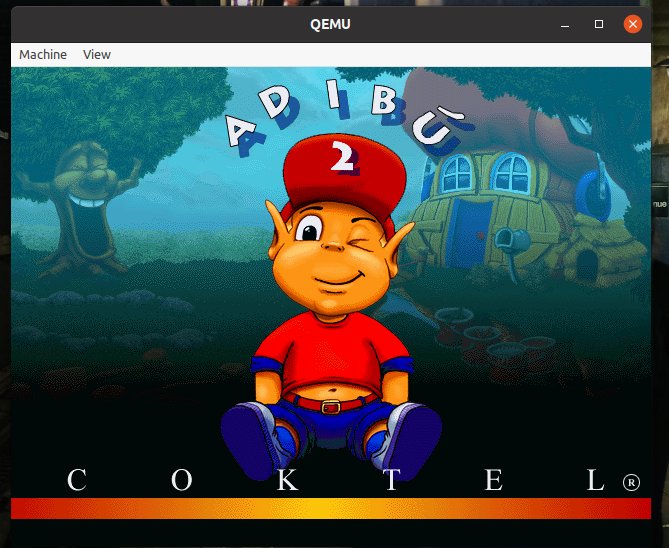The image size is (669, 548).
Task: Close the QEMU window
Action: pos(632,23)
